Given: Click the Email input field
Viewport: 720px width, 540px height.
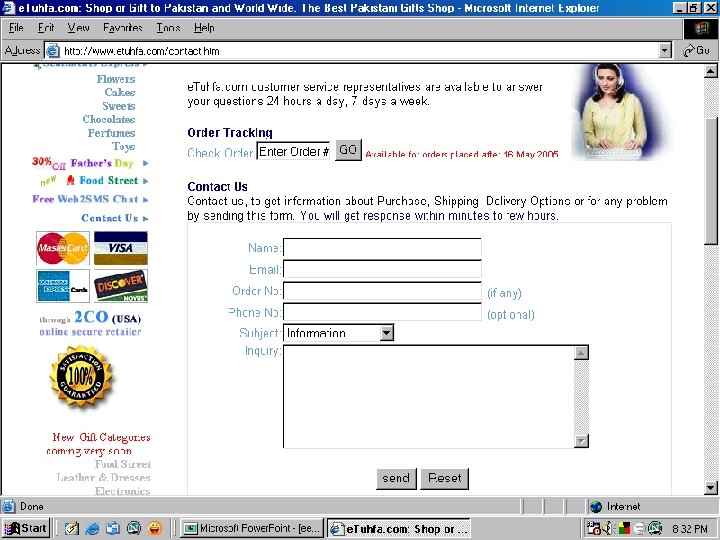Looking at the screenshot, I should (x=382, y=269).
